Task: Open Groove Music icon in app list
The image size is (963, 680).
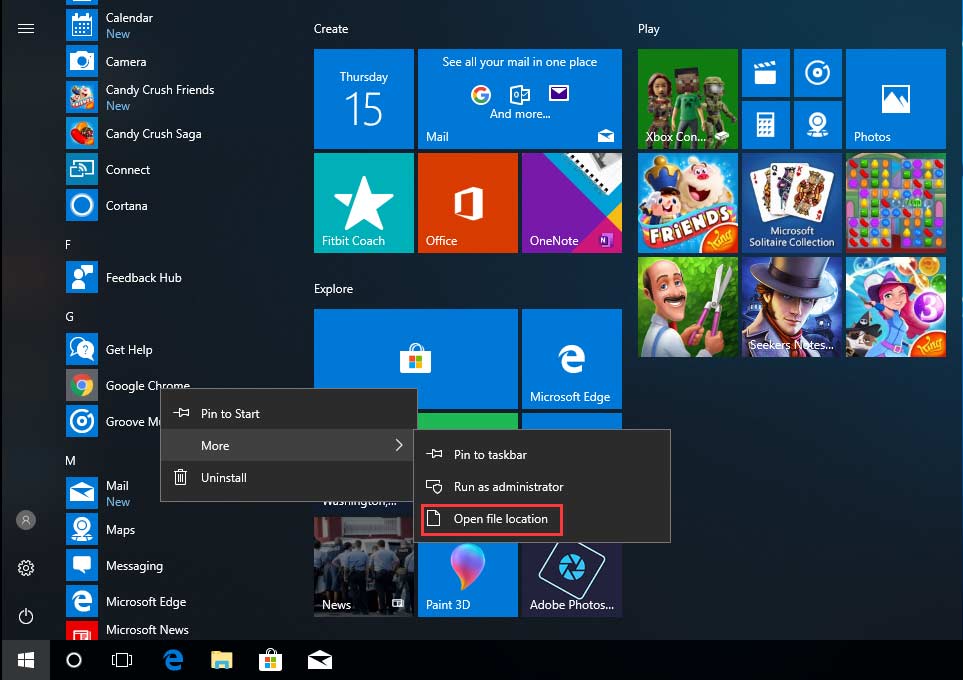Action: click(x=82, y=421)
